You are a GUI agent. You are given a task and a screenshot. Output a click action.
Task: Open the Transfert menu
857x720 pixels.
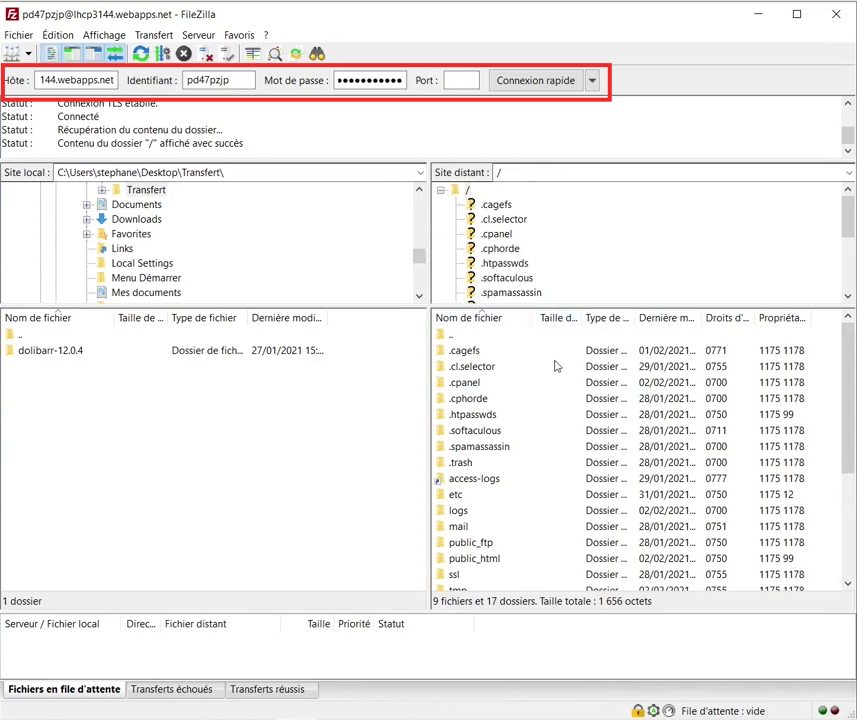(154, 35)
